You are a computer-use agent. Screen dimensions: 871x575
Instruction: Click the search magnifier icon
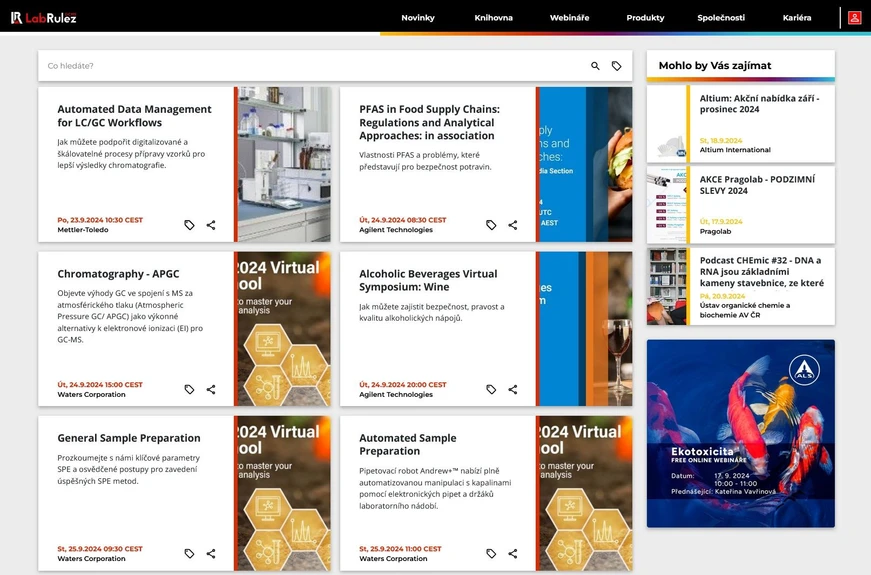[x=595, y=66]
